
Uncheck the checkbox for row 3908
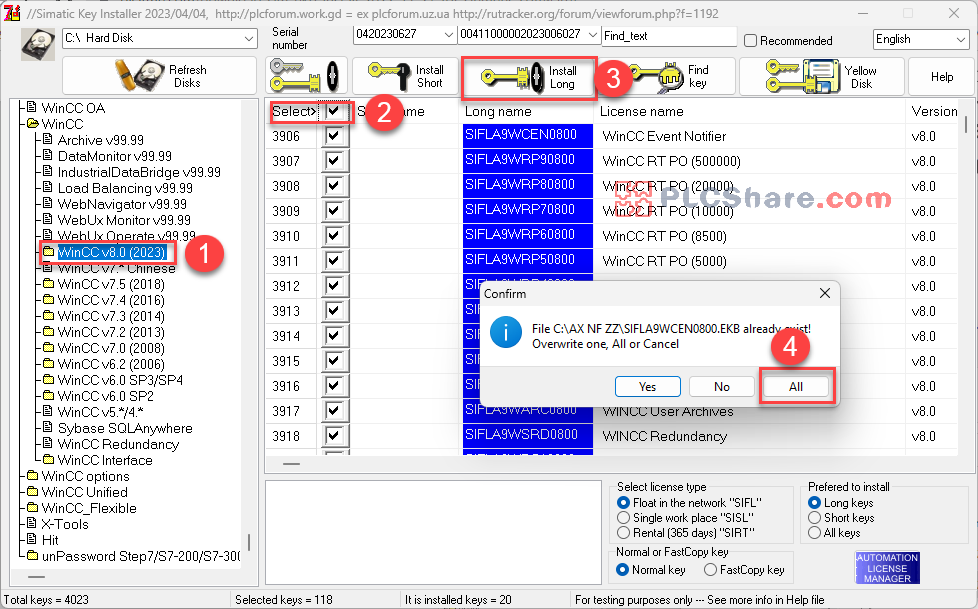334,185
